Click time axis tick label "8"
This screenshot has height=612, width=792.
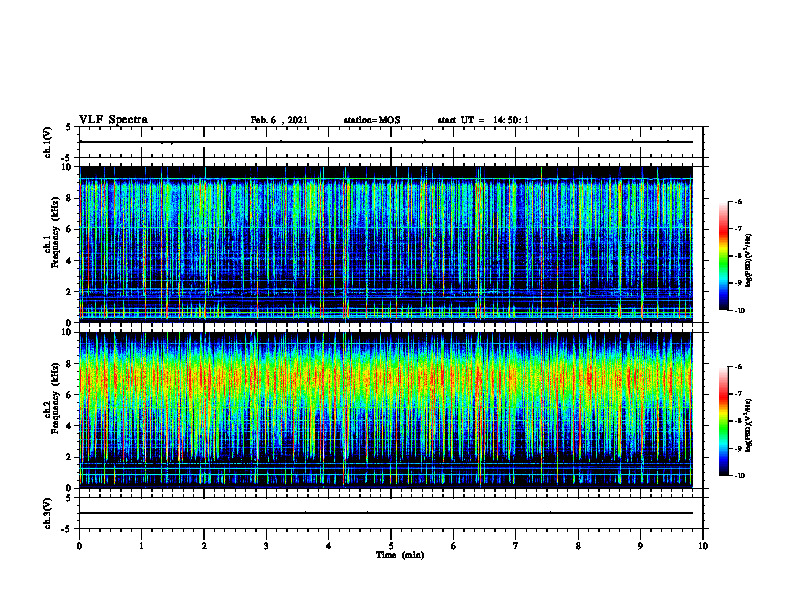point(578,546)
